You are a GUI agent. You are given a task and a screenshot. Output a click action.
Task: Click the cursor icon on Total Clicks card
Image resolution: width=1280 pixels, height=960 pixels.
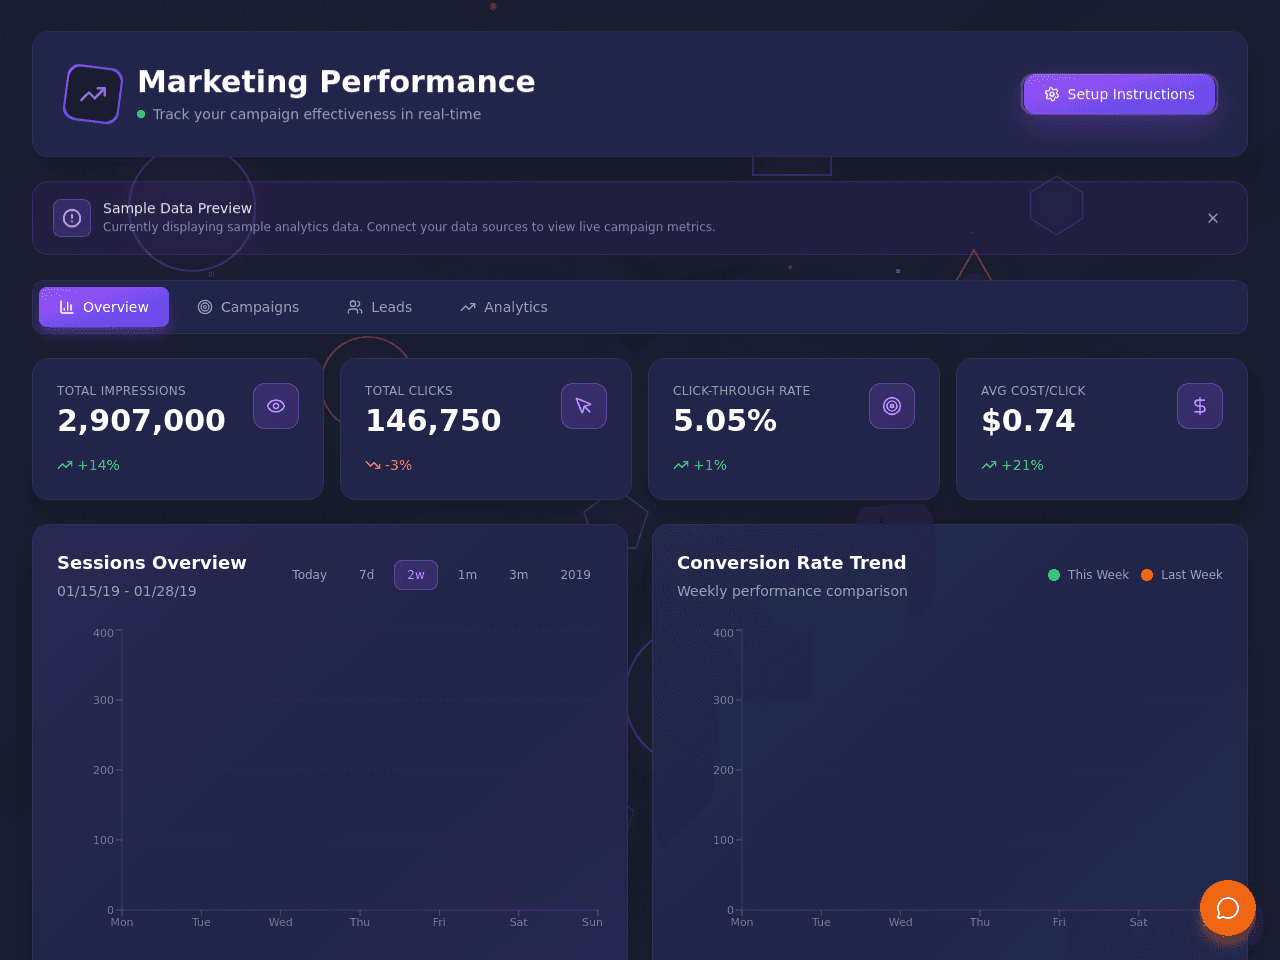(584, 406)
